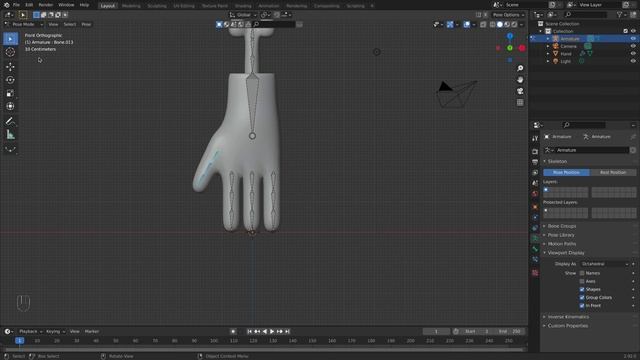The image size is (640, 360).
Task: Uncheck the In Front checkbox
Action: pos(582,306)
